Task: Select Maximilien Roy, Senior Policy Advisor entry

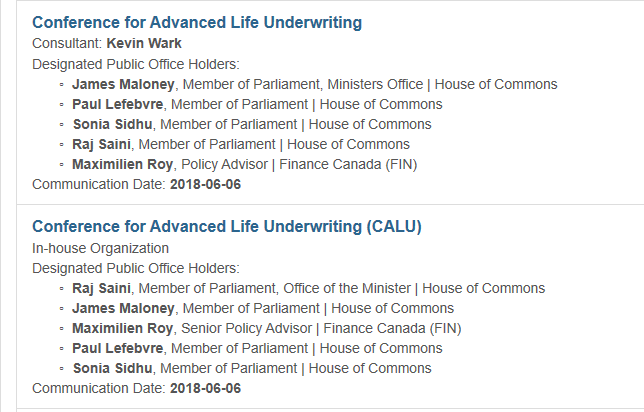Action: [267, 329]
